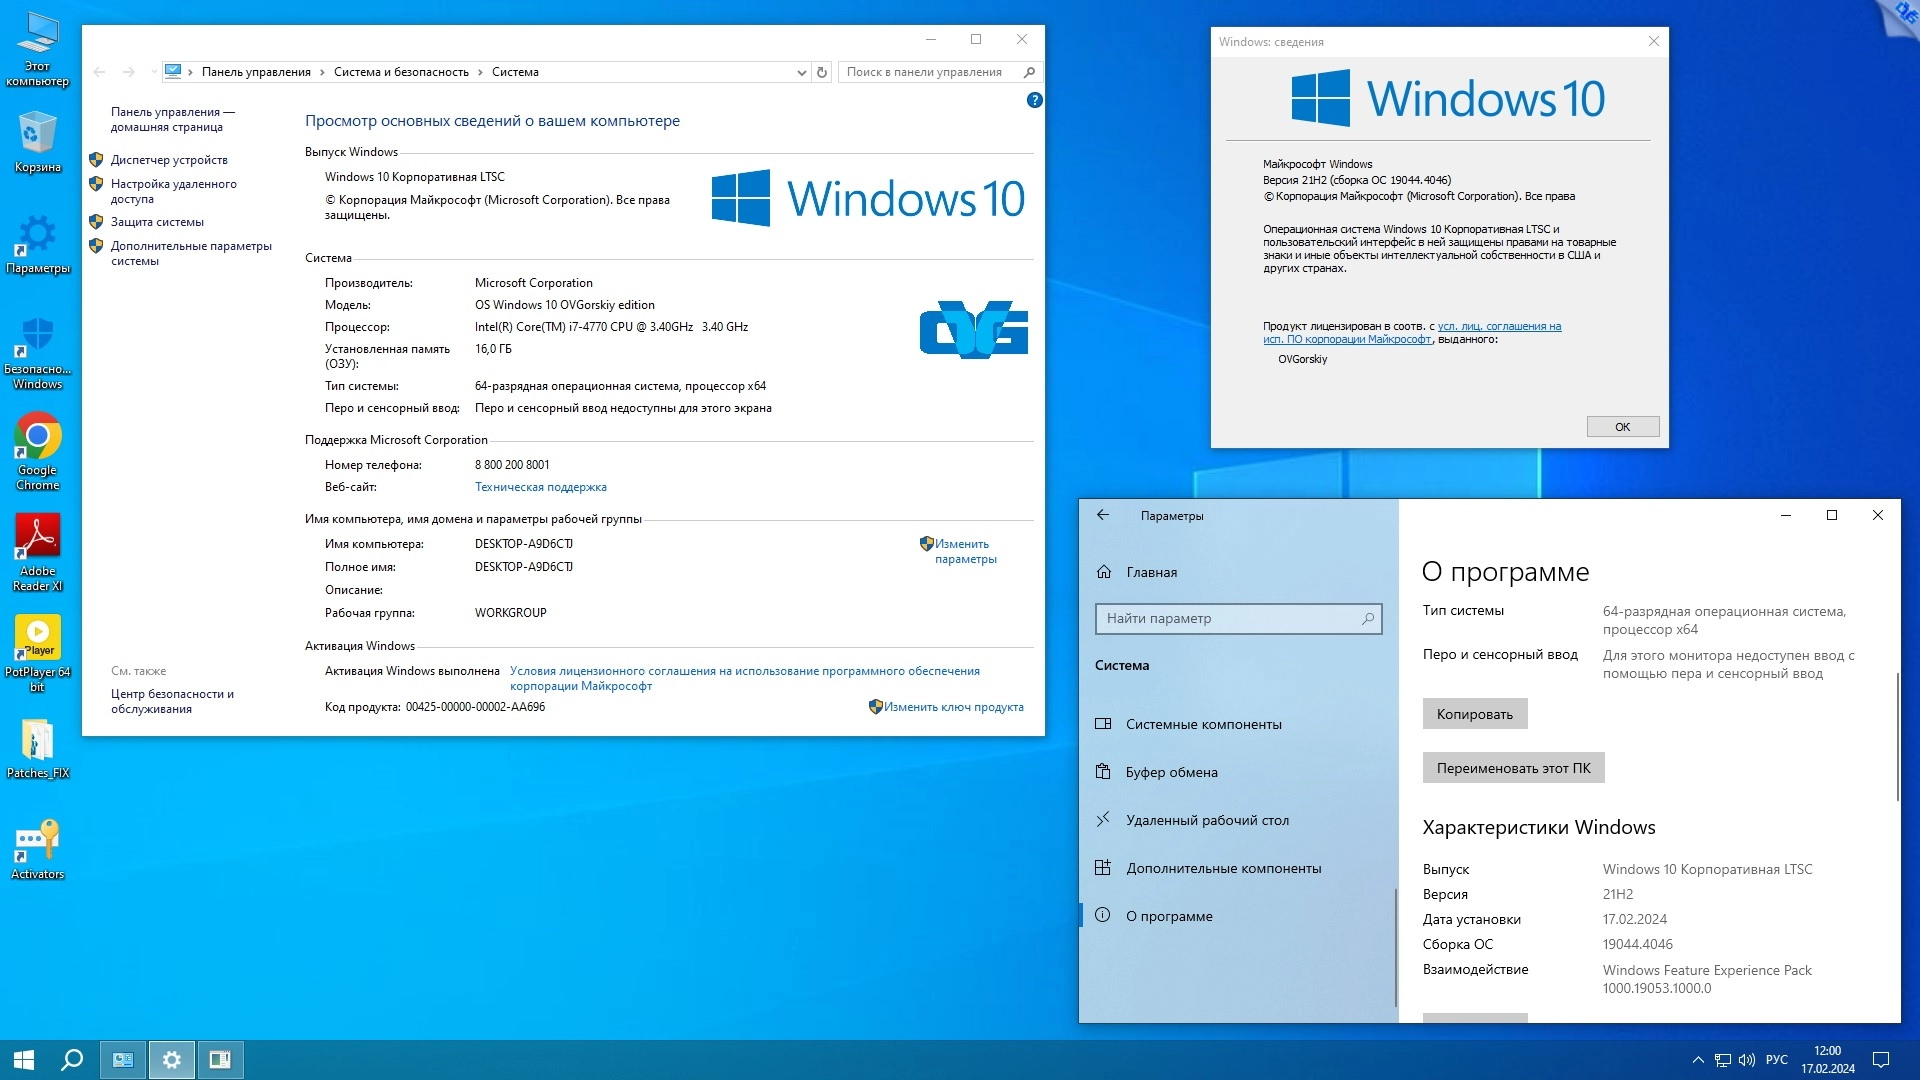The height and width of the screenshot is (1080, 1920).
Task: Click the volume icon in system tray
Action: pos(1746,1060)
